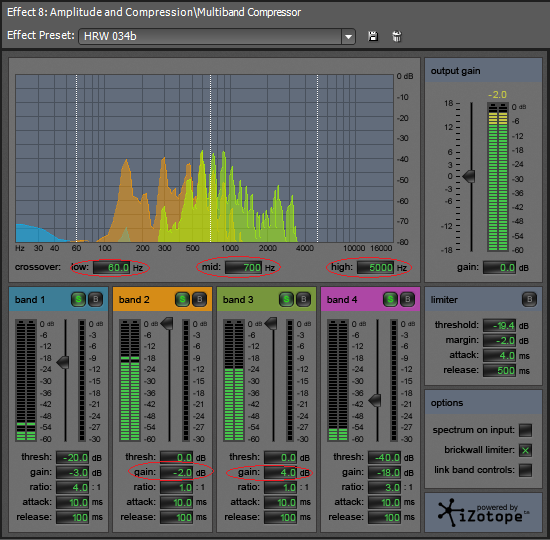Screen dimensions: 550x540
Task: Select the band 2 gain -2.0 field
Action: click(x=177, y=473)
